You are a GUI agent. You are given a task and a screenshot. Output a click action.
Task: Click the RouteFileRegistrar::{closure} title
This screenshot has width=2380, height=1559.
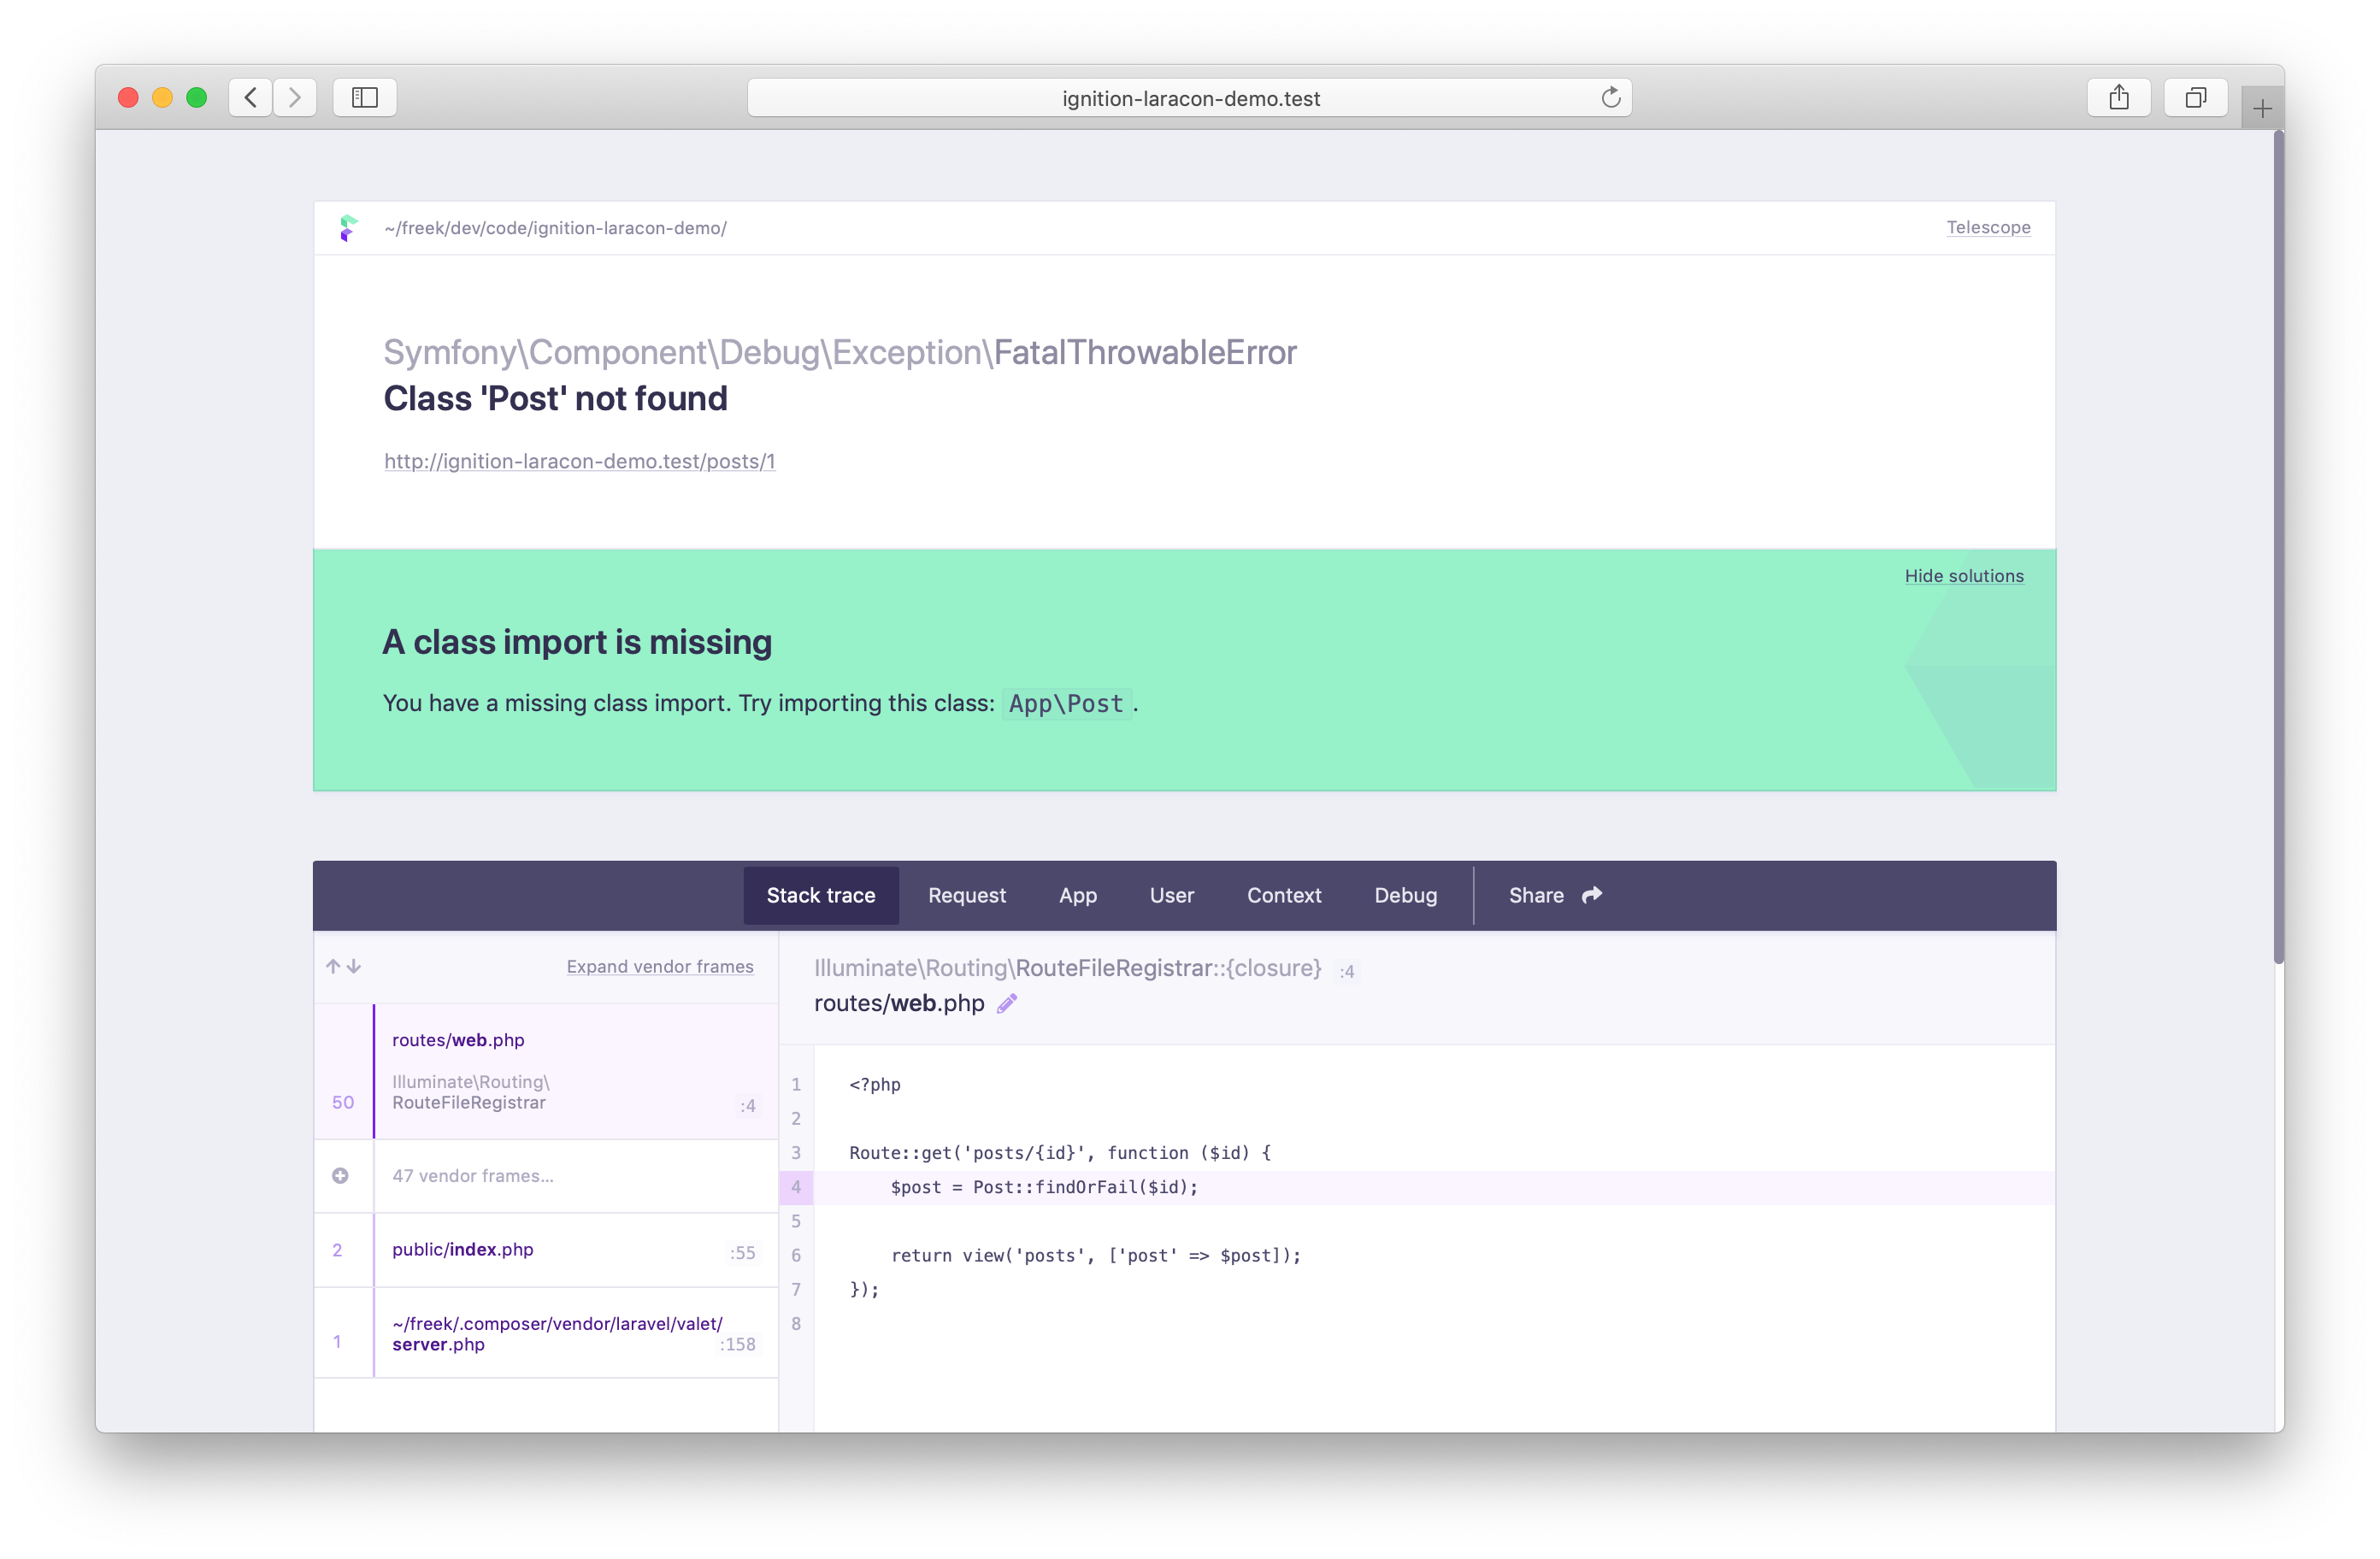coord(1068,968)
